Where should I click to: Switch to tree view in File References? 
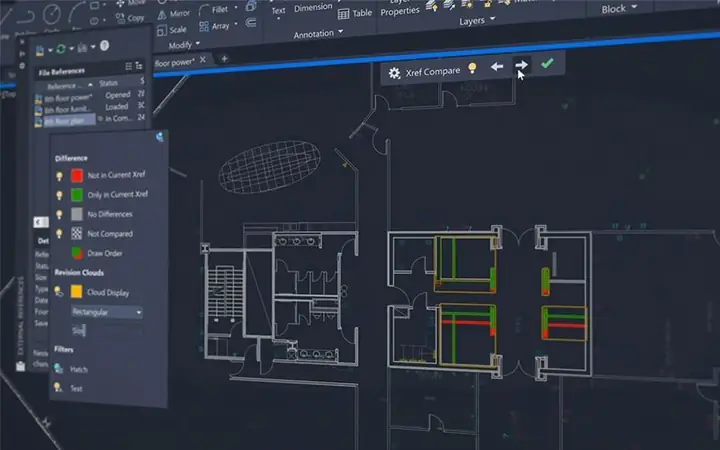pyautogui.click(x=139, y=66)
